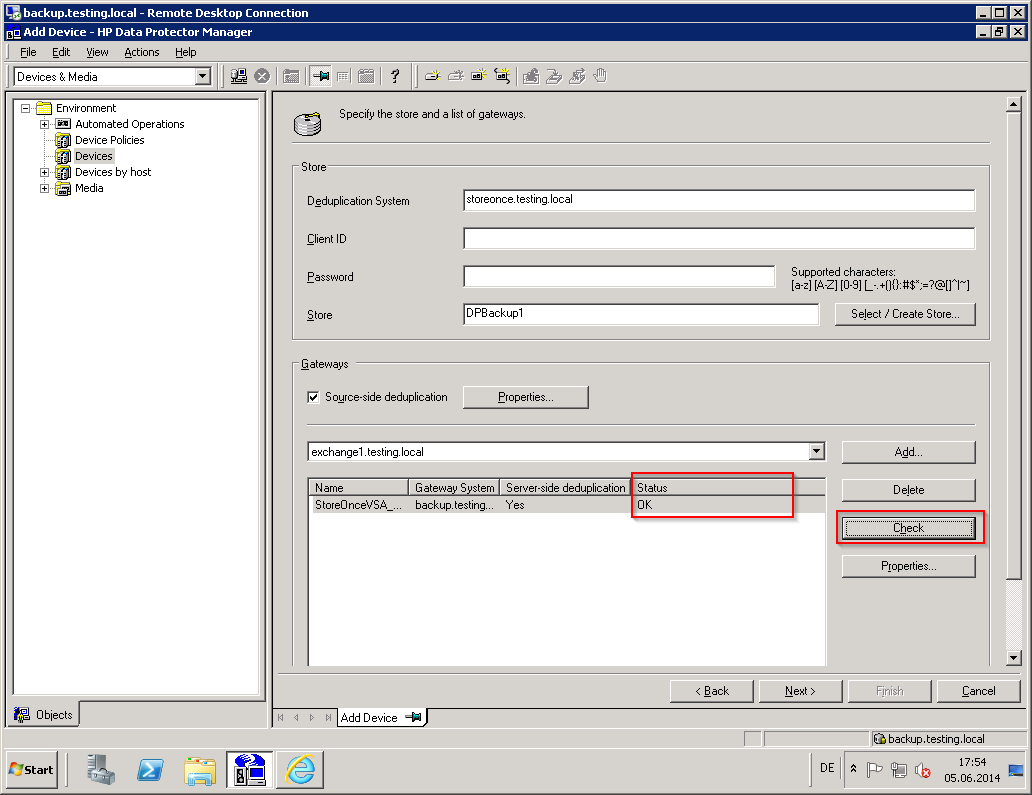1032x795 pixels.
Task: Click the Server-side deduplication column header
Action: [565, 488]
